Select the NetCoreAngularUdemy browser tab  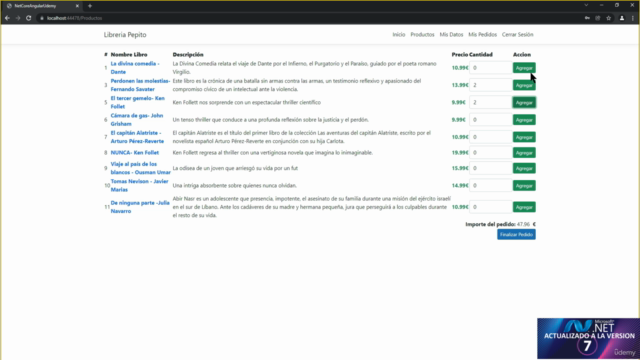tap(42, 6)
